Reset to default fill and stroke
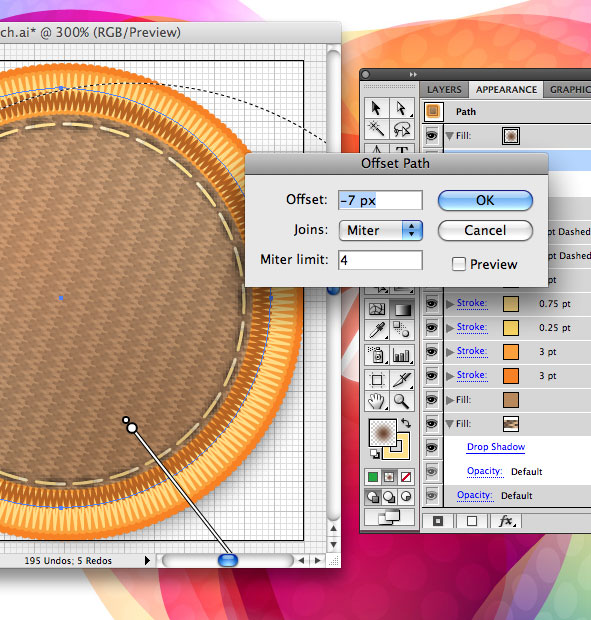The height and width of the screenshot is (620, 591). tap(374, 454)
